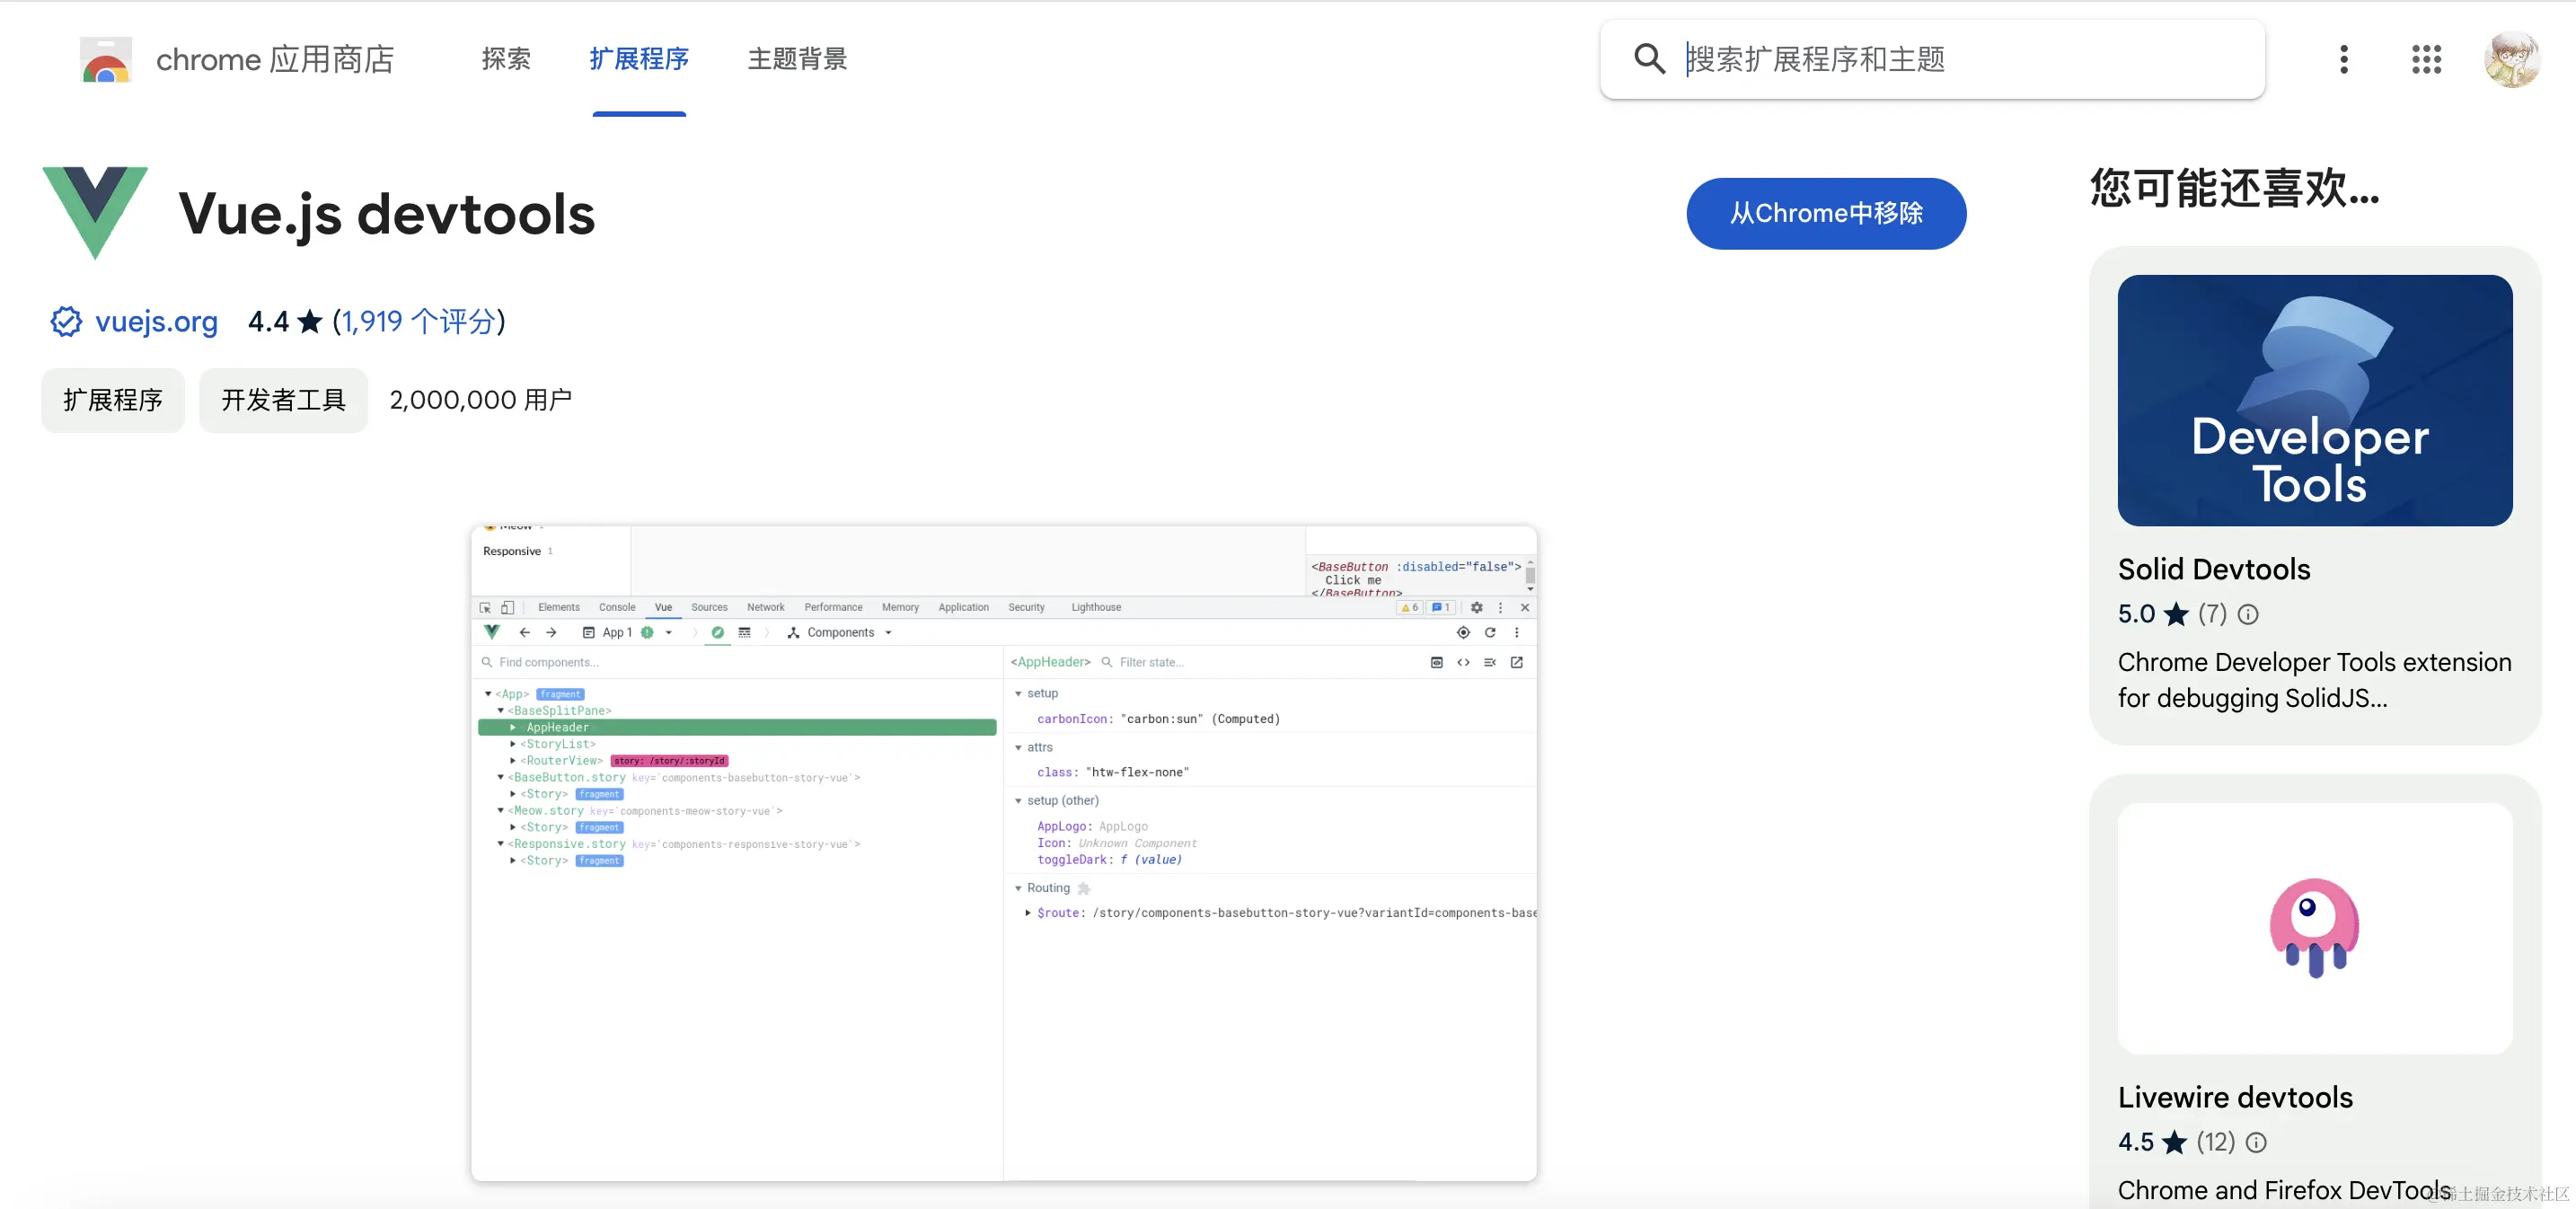
Task: Open the Google apps grid
Action: 2427,59
